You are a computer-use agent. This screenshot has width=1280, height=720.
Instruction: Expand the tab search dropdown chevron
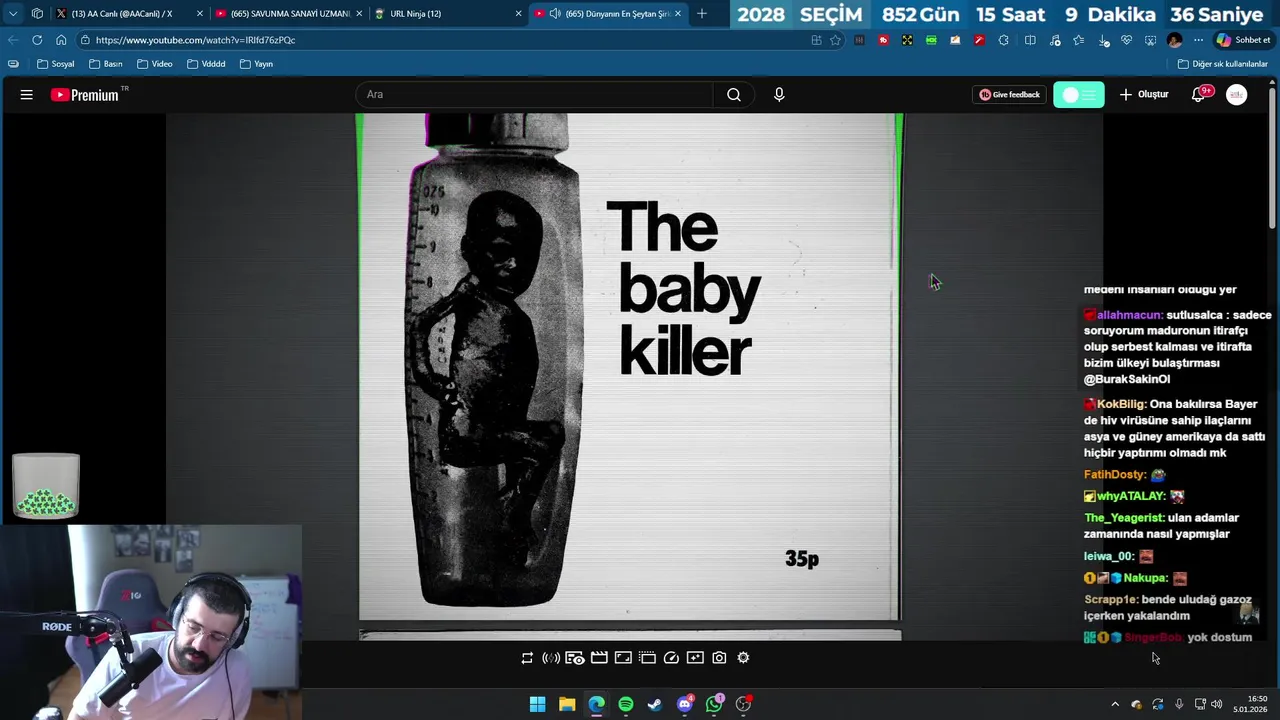click(x=12, y=14)
